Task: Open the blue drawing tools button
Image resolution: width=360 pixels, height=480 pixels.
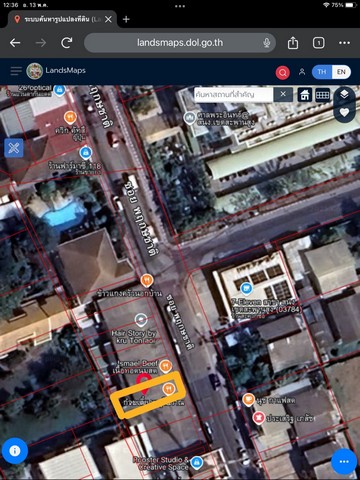Action: coord(14,148)
